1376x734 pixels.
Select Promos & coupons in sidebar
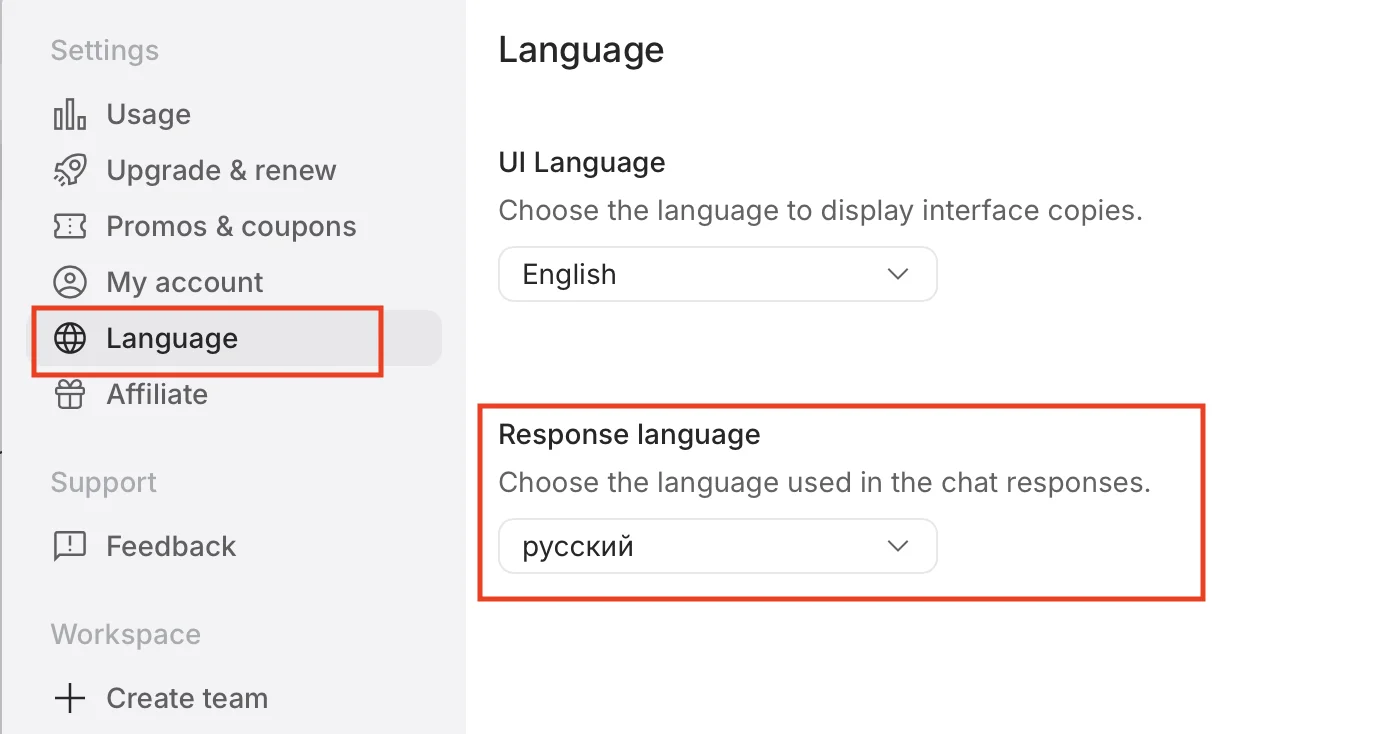231,227
